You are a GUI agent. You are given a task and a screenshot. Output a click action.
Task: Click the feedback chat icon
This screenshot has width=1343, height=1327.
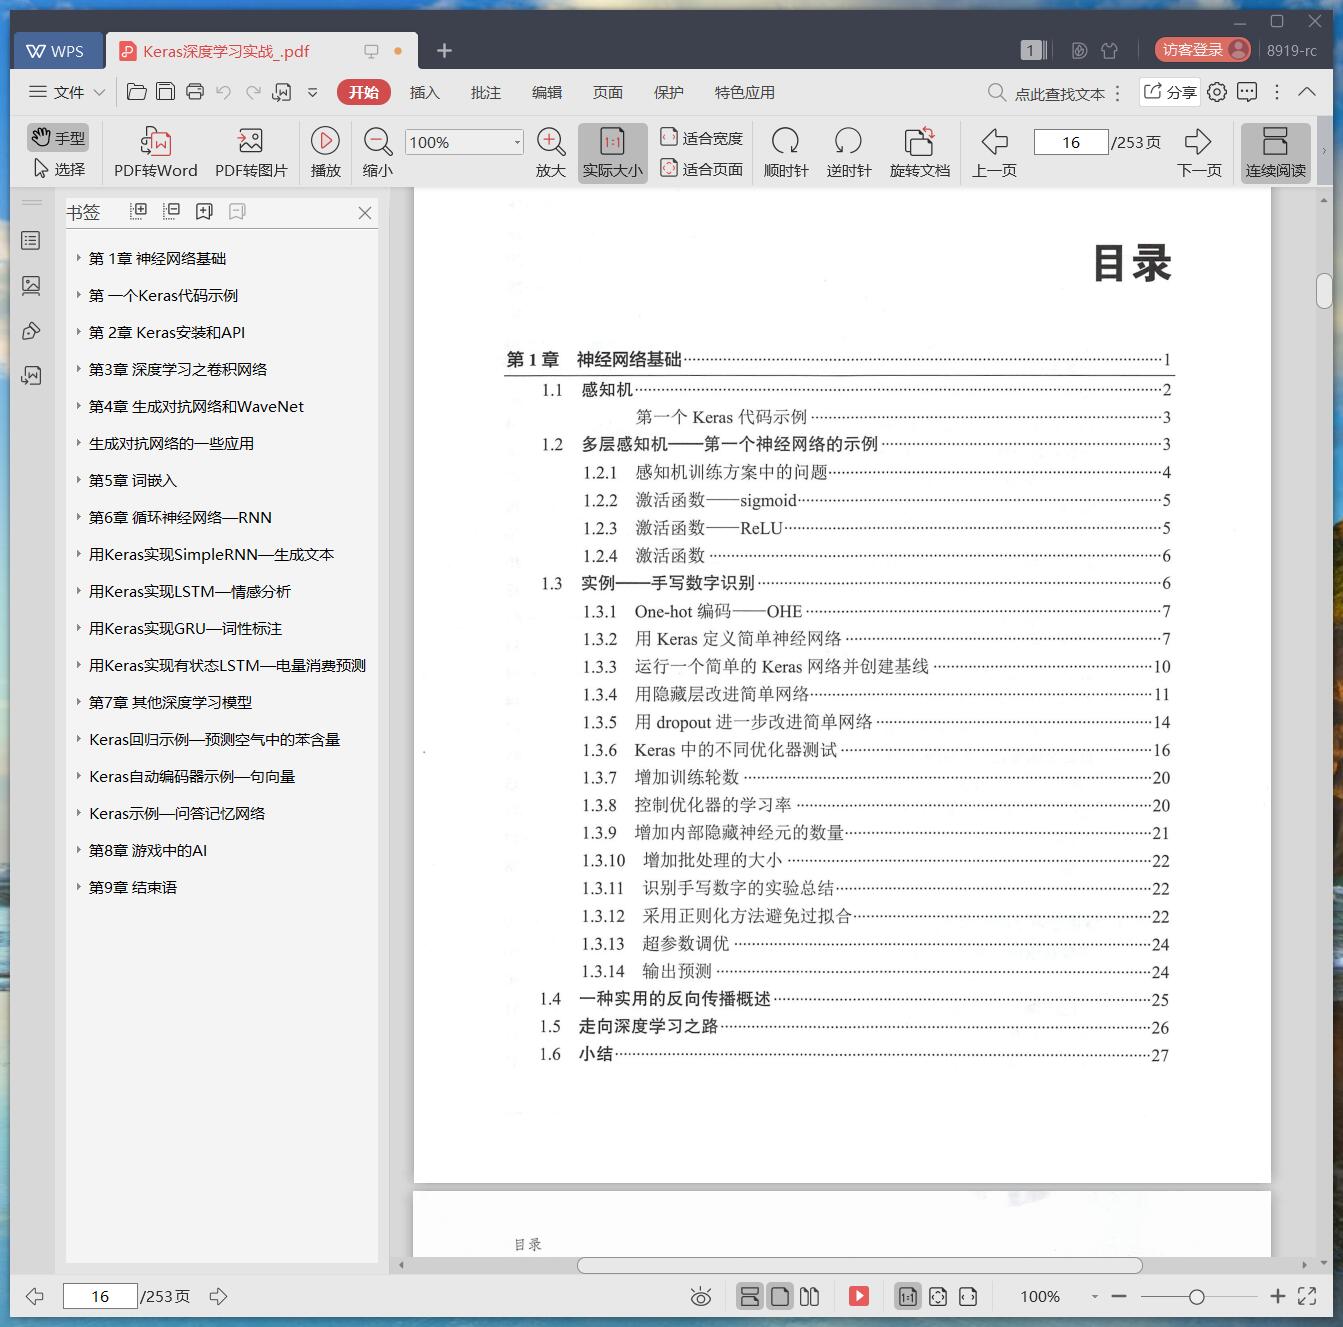(1246, 92)
